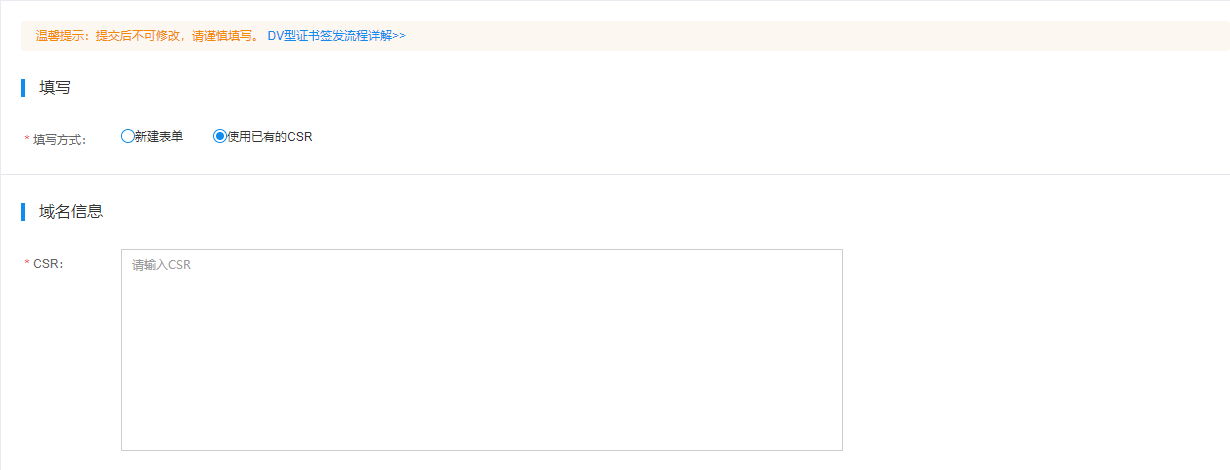1230x470 pixels.
Task: Click the 填写 section heading
Action: coord(55,88)
